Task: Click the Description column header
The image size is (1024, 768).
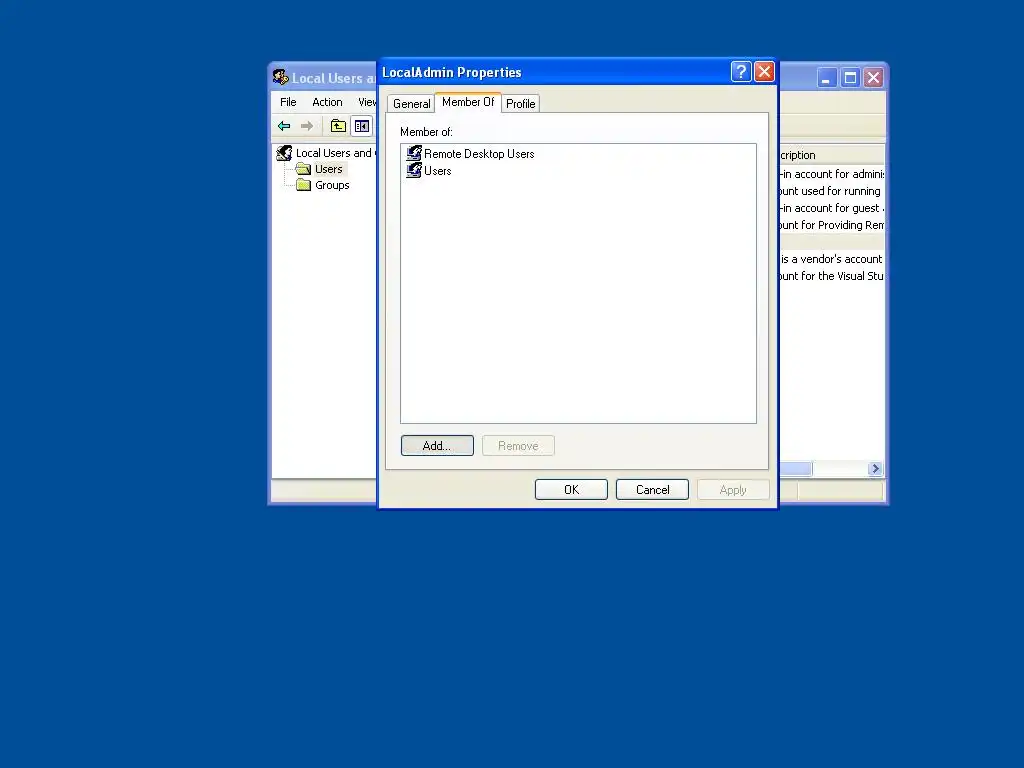Action: click(x=831, y=155)
